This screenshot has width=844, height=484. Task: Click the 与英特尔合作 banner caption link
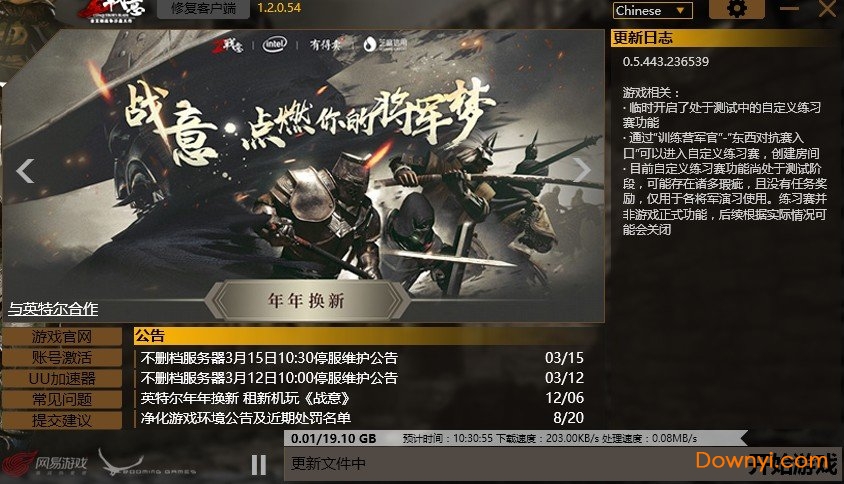(x=53, y=309)
